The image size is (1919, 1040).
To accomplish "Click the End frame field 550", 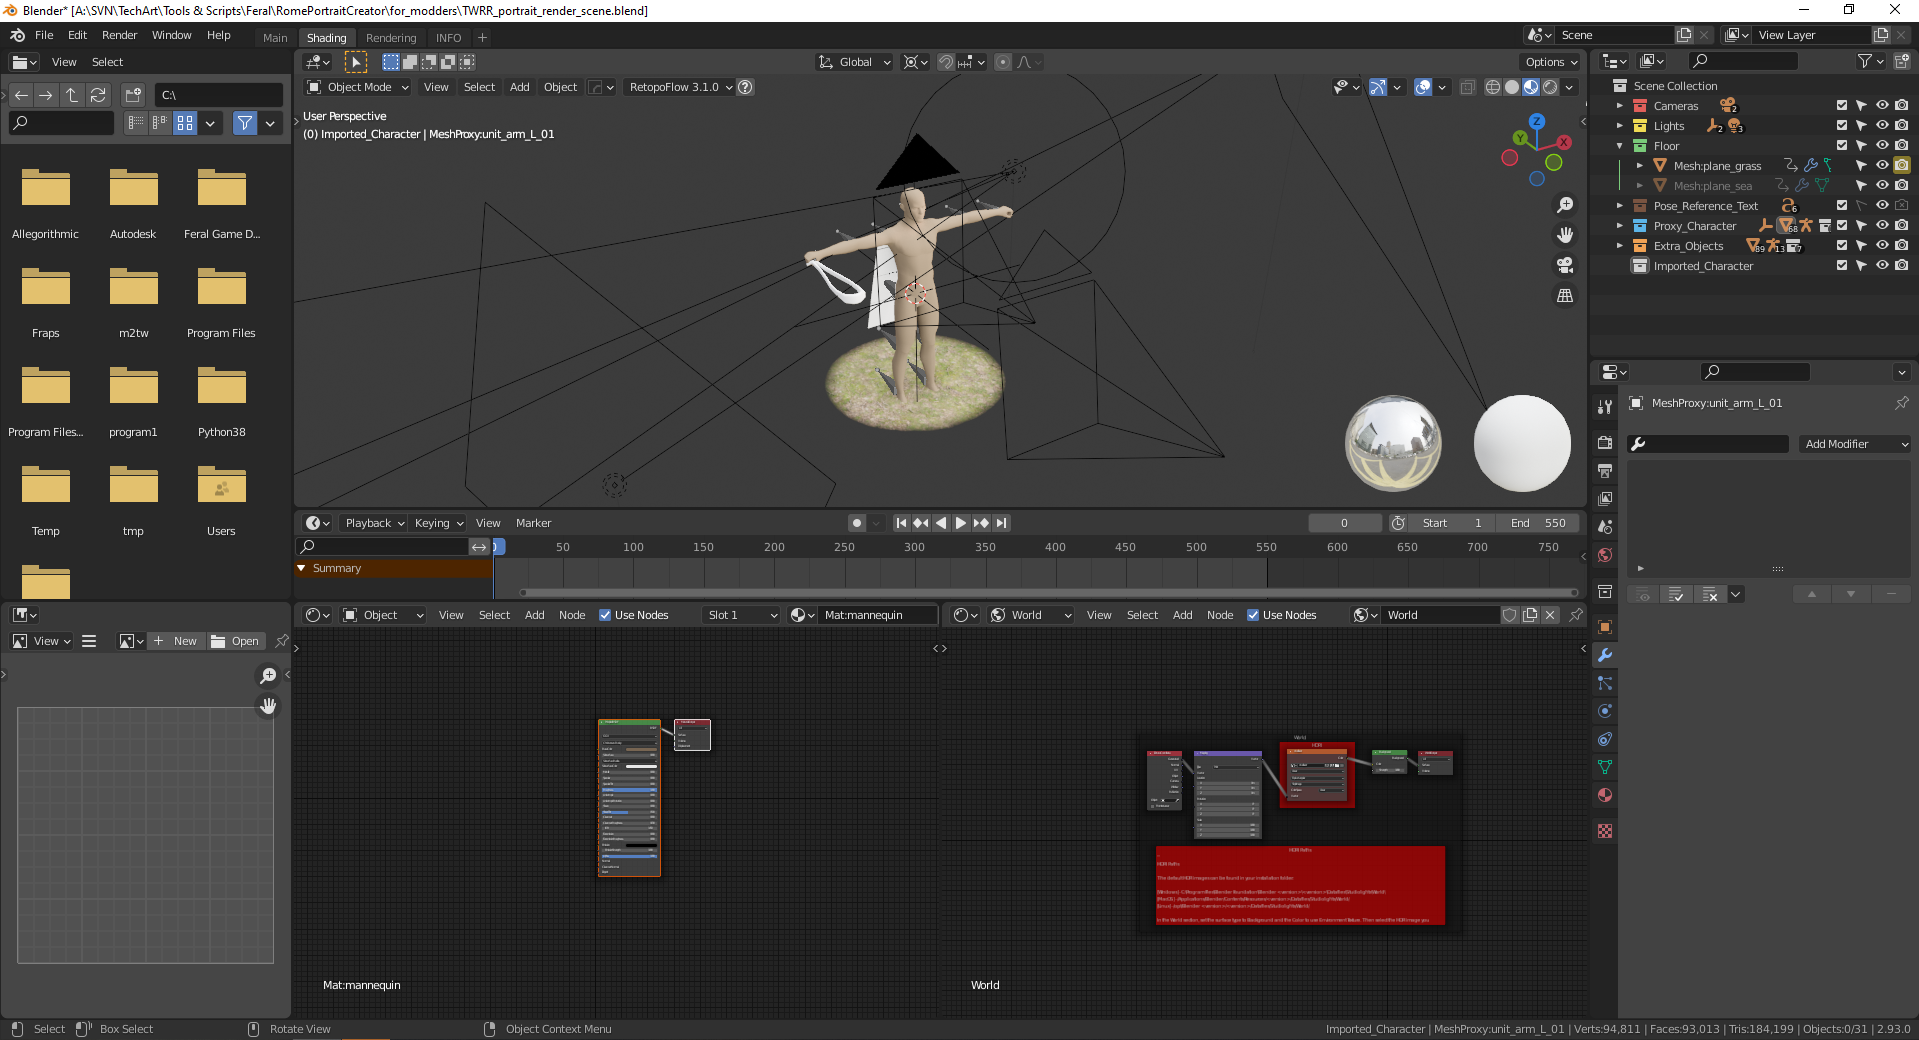I will 1538,523.
